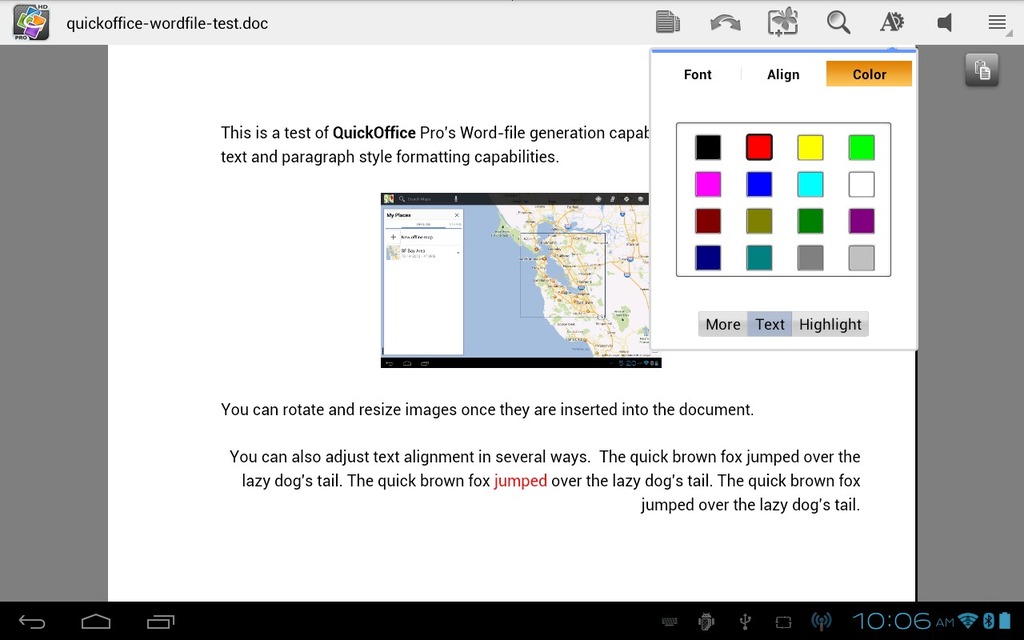Click the bold word "QuickOffice"
The width and height of the screenshot is (1024, 640).
coord(374,133)
